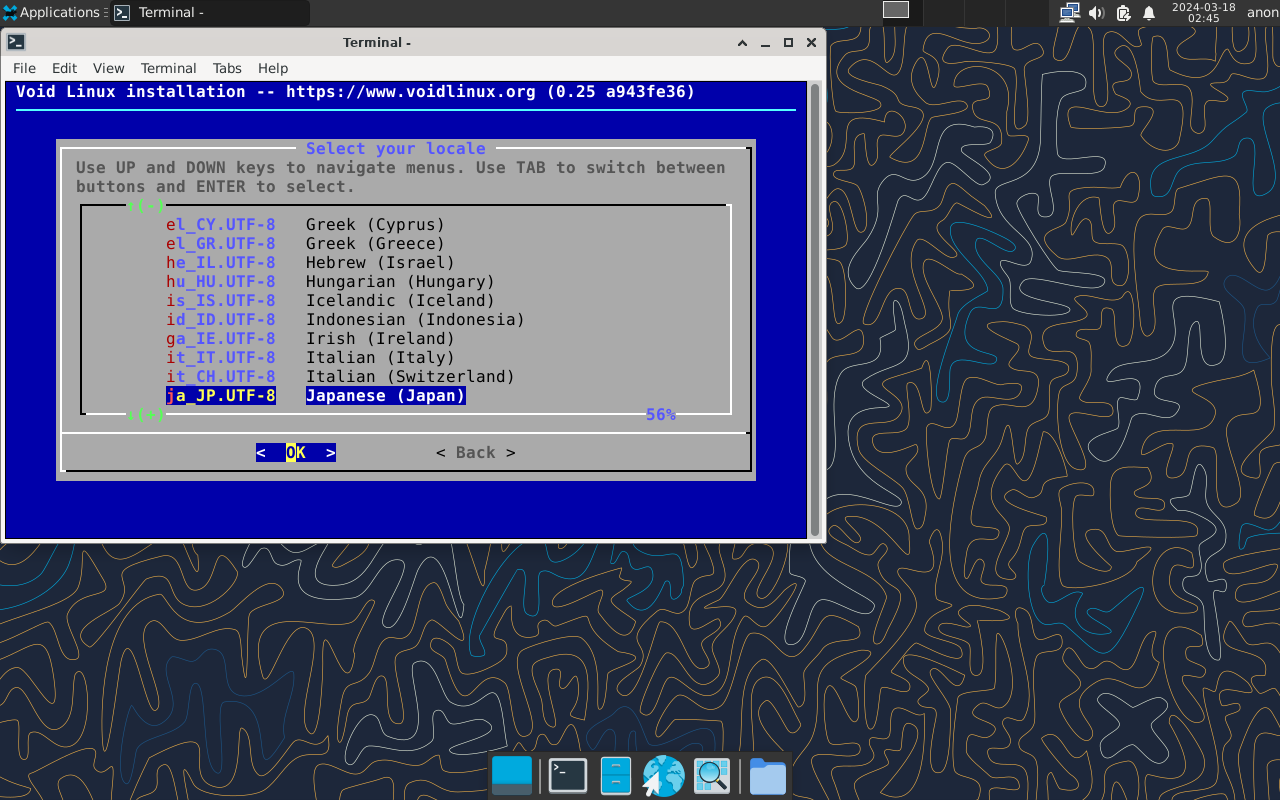Screen dimensions: 1280x800
Task: Select el_GR.UTF-8 Greek (Greece) locale
Action: click(306, 244)
